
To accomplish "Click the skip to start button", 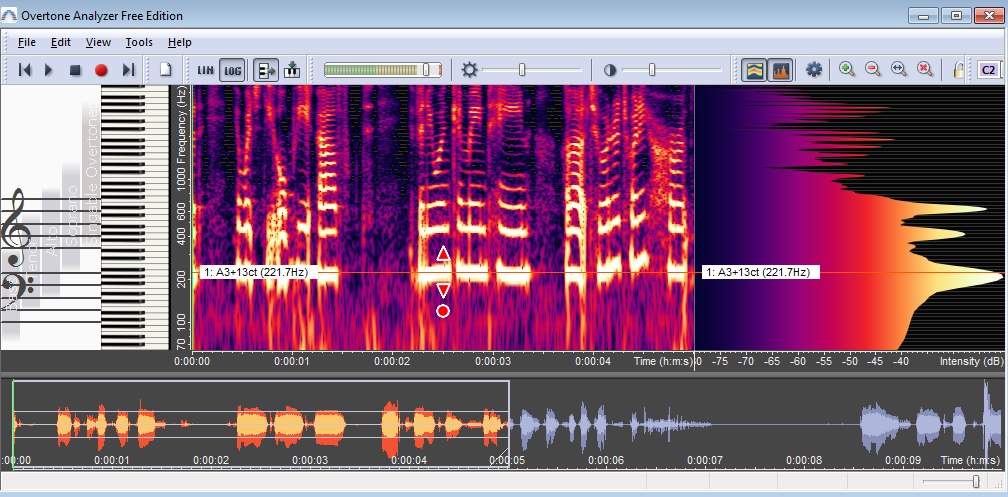I will tap(24, 70).
